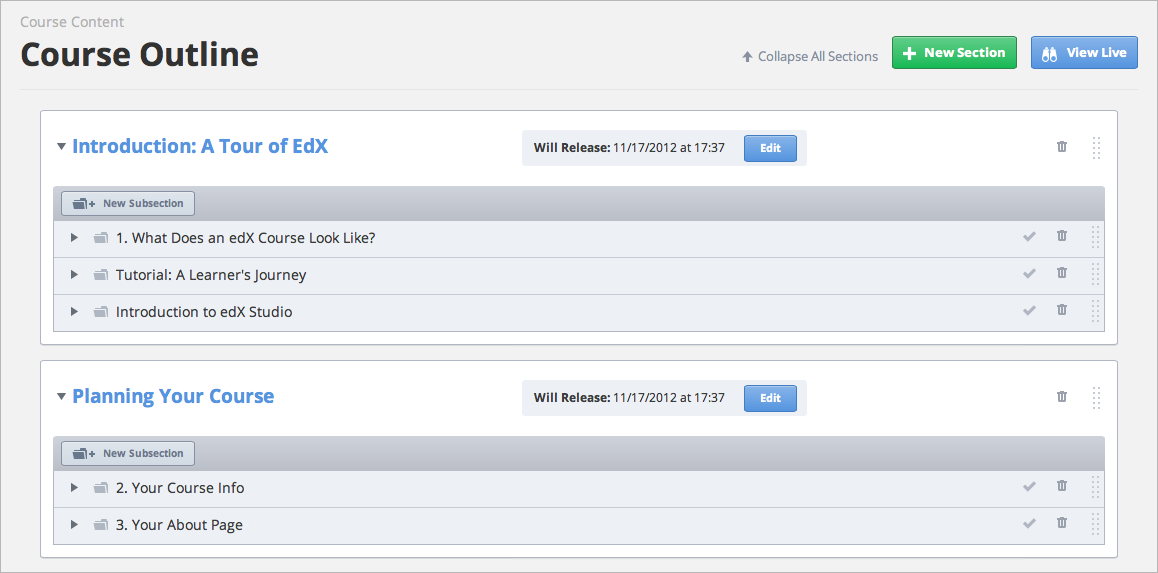Open the Planning Your Course section title
Image resolution: width=1158 pixels, height=573 pixels.
click(173, 397)
